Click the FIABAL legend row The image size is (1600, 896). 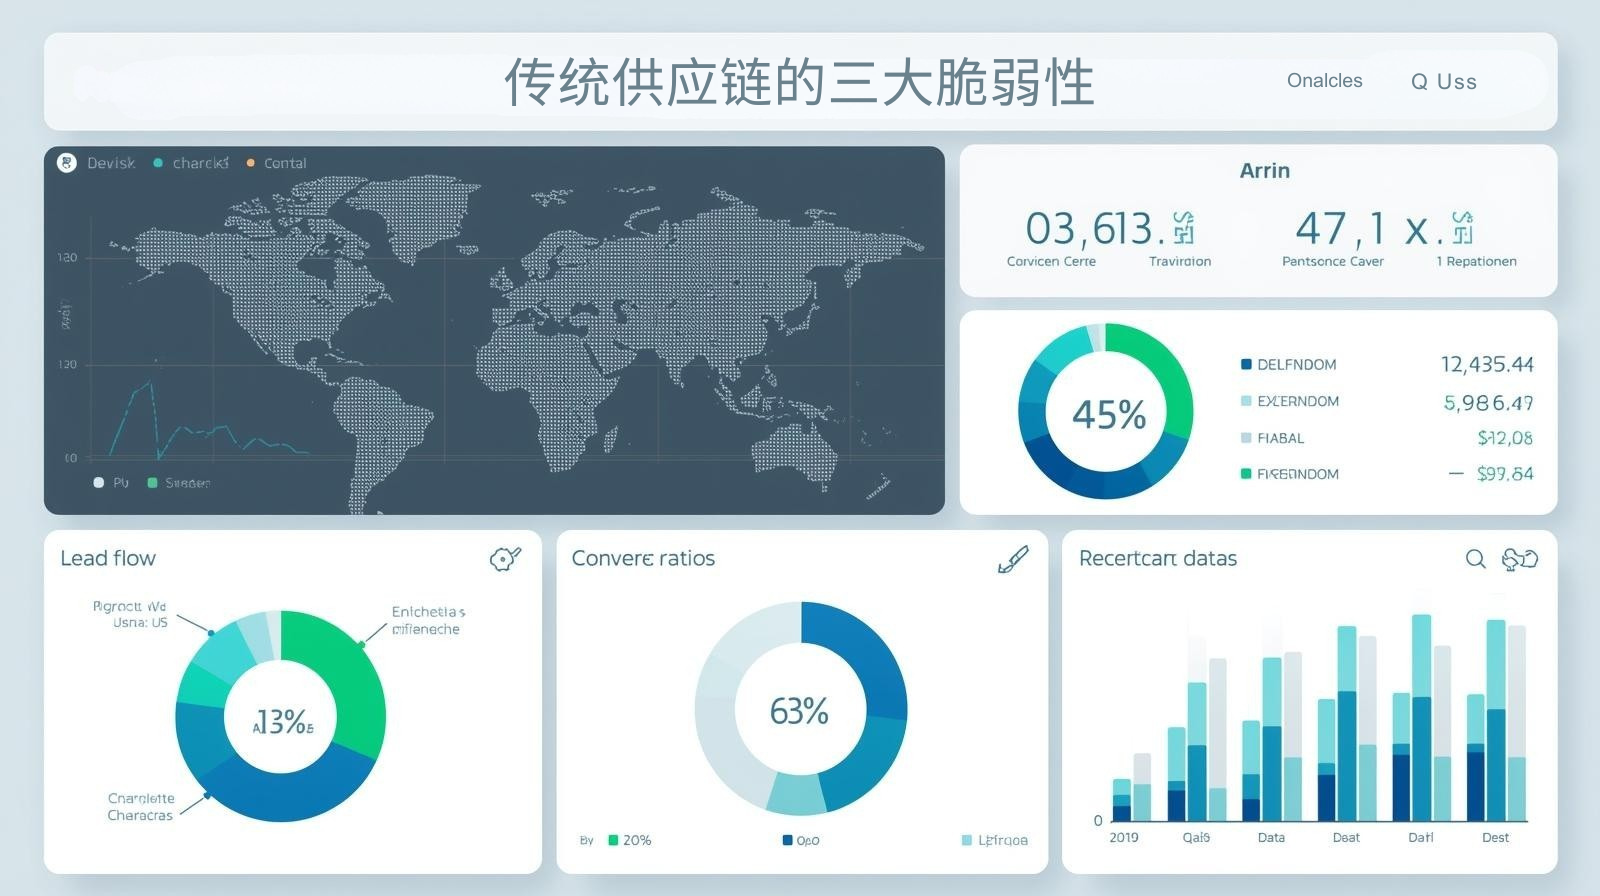pos(1280,438)
